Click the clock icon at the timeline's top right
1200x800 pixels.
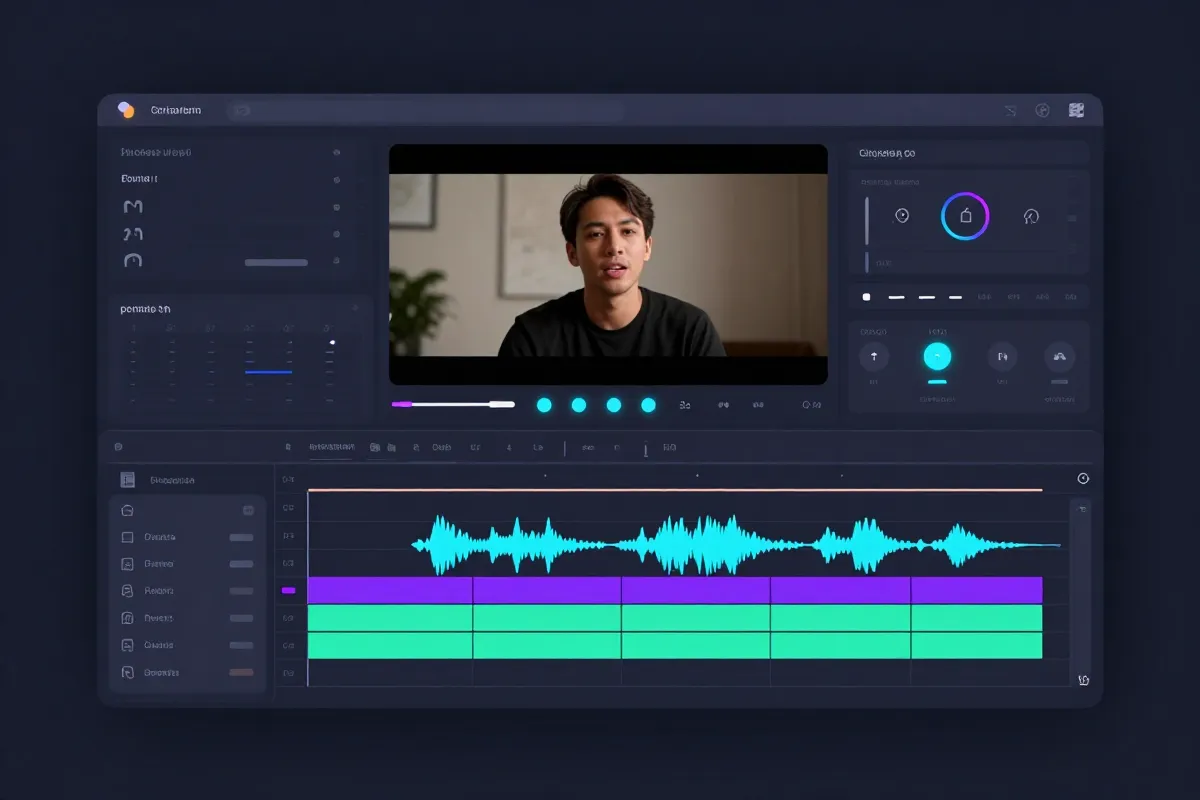(x=1082, y=479)
